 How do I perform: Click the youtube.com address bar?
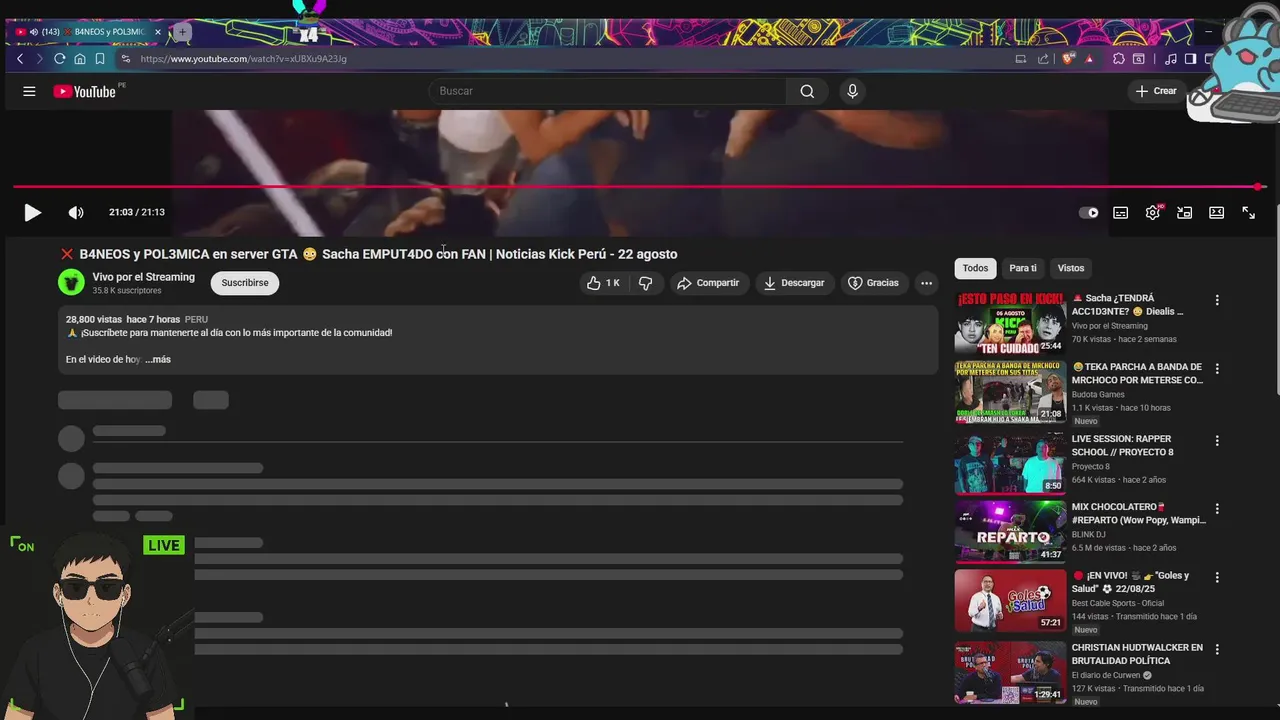(560, 59)
